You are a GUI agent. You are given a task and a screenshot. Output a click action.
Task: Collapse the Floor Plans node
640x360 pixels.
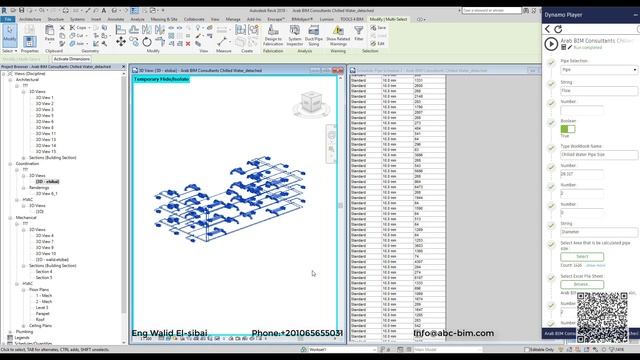coord(24,290)
